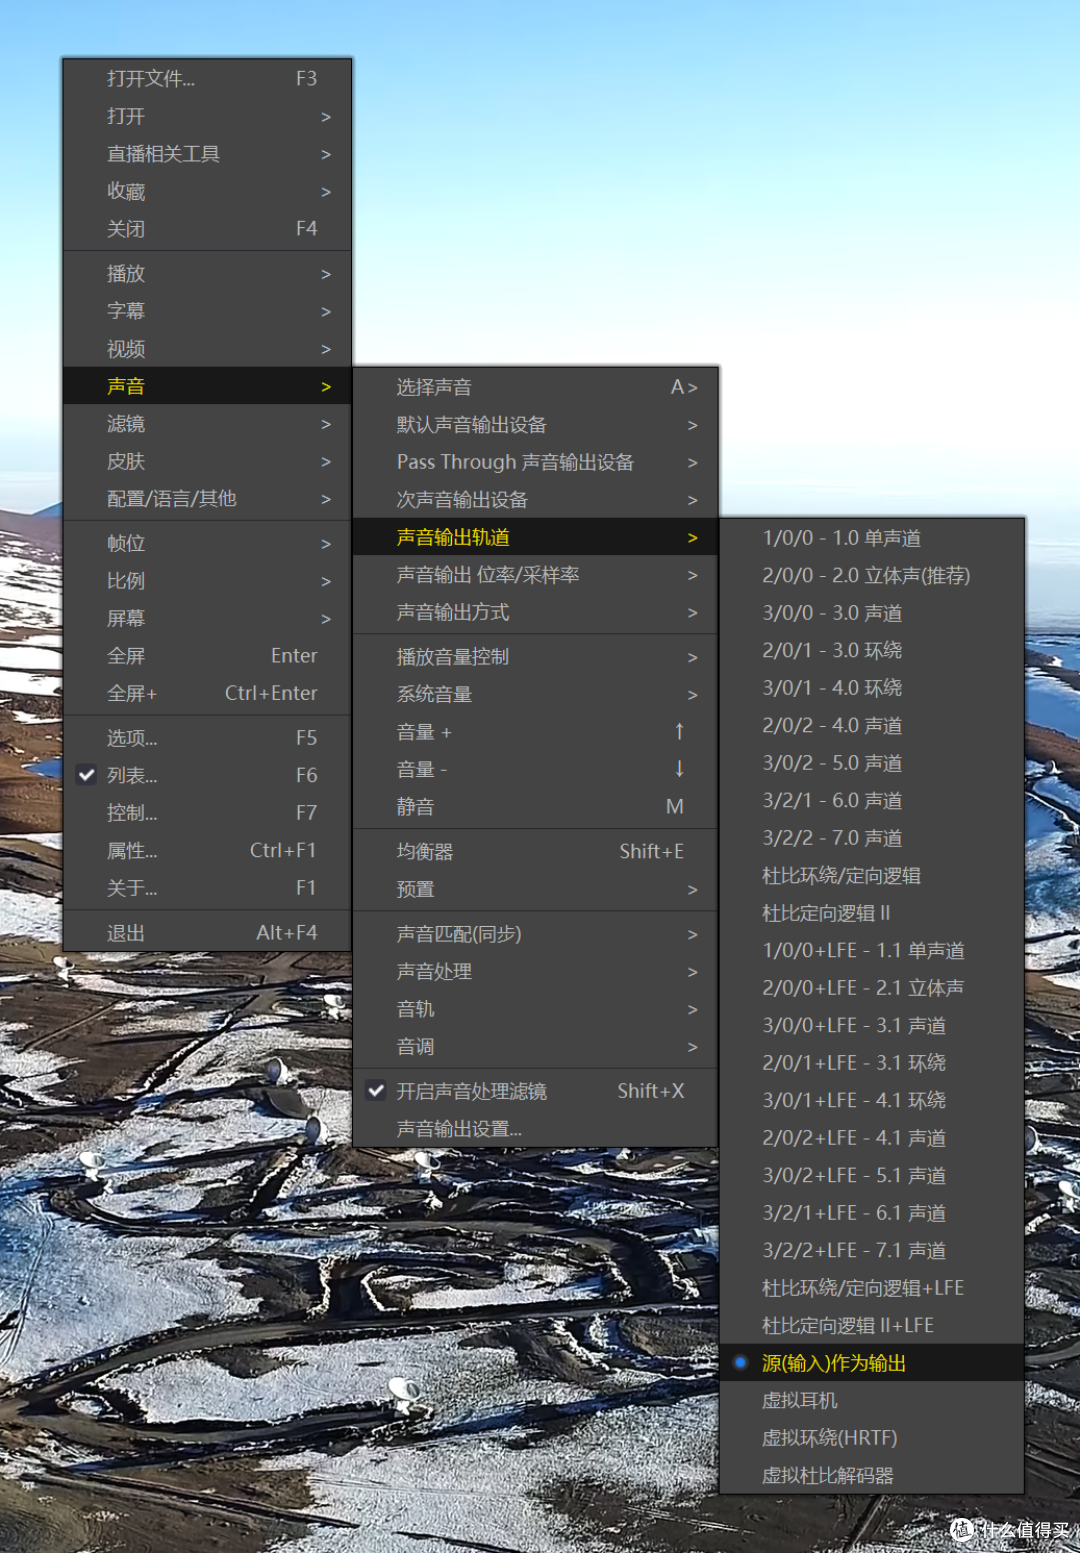
Task: Select 虚拟环绕(HRTF) option
Action: [x=872, y=1438]
